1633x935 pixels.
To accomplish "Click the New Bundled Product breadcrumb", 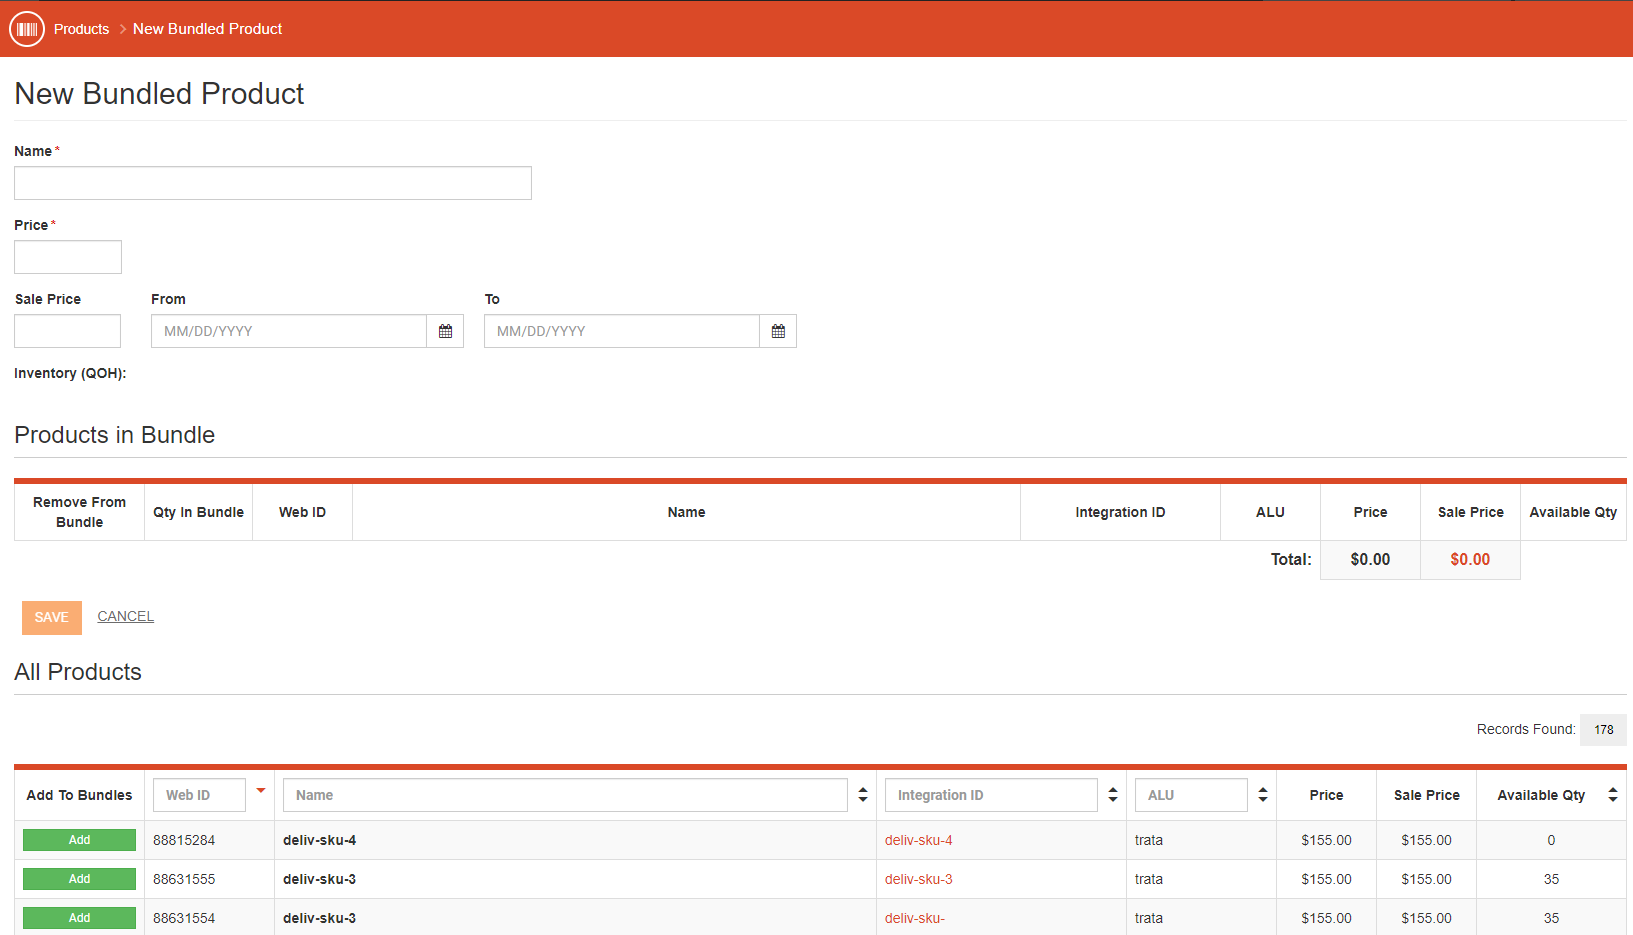I will [207, 29].
